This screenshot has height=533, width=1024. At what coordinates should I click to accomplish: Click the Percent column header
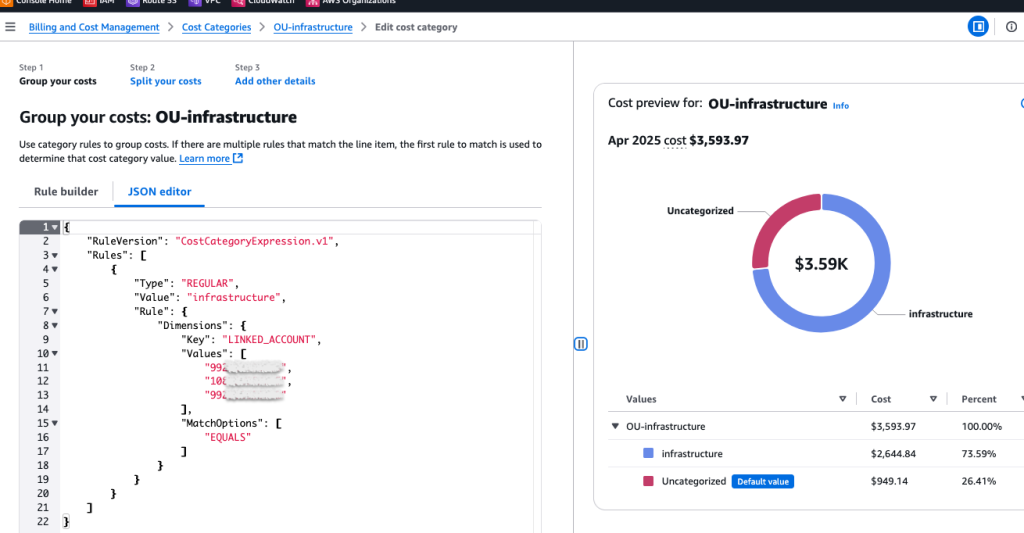tap(978, 398)
